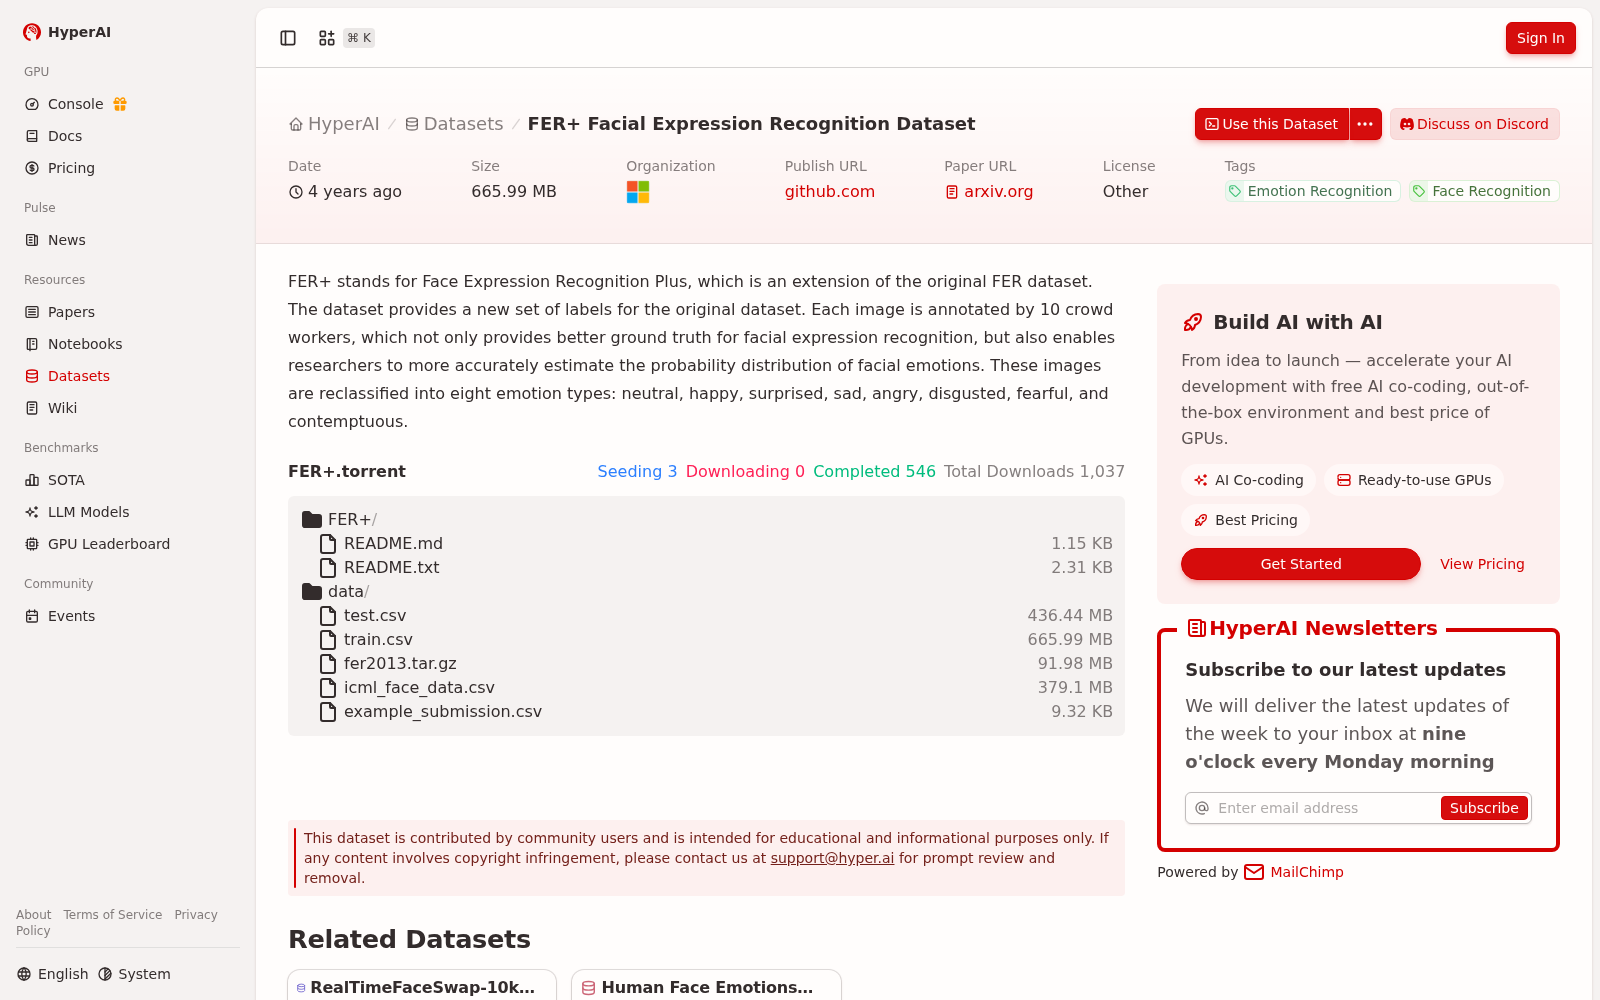Click the Completed 546 torrent stat

874,472
